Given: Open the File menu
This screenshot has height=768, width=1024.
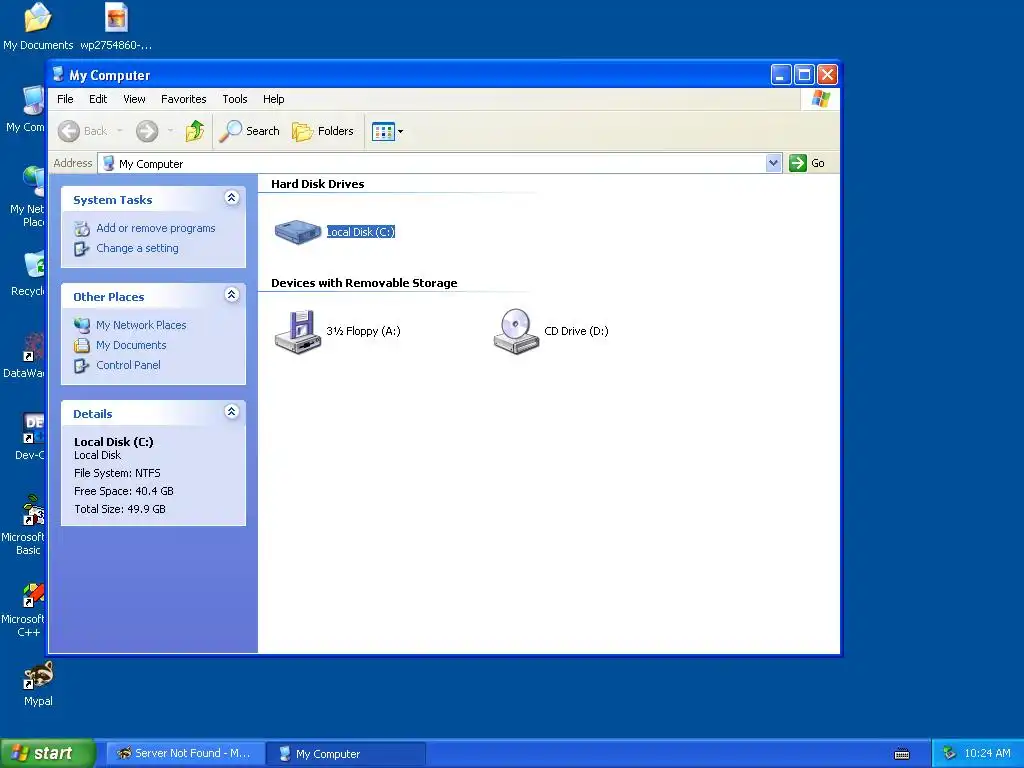Looking at the screenshot, I should [65, 99].
